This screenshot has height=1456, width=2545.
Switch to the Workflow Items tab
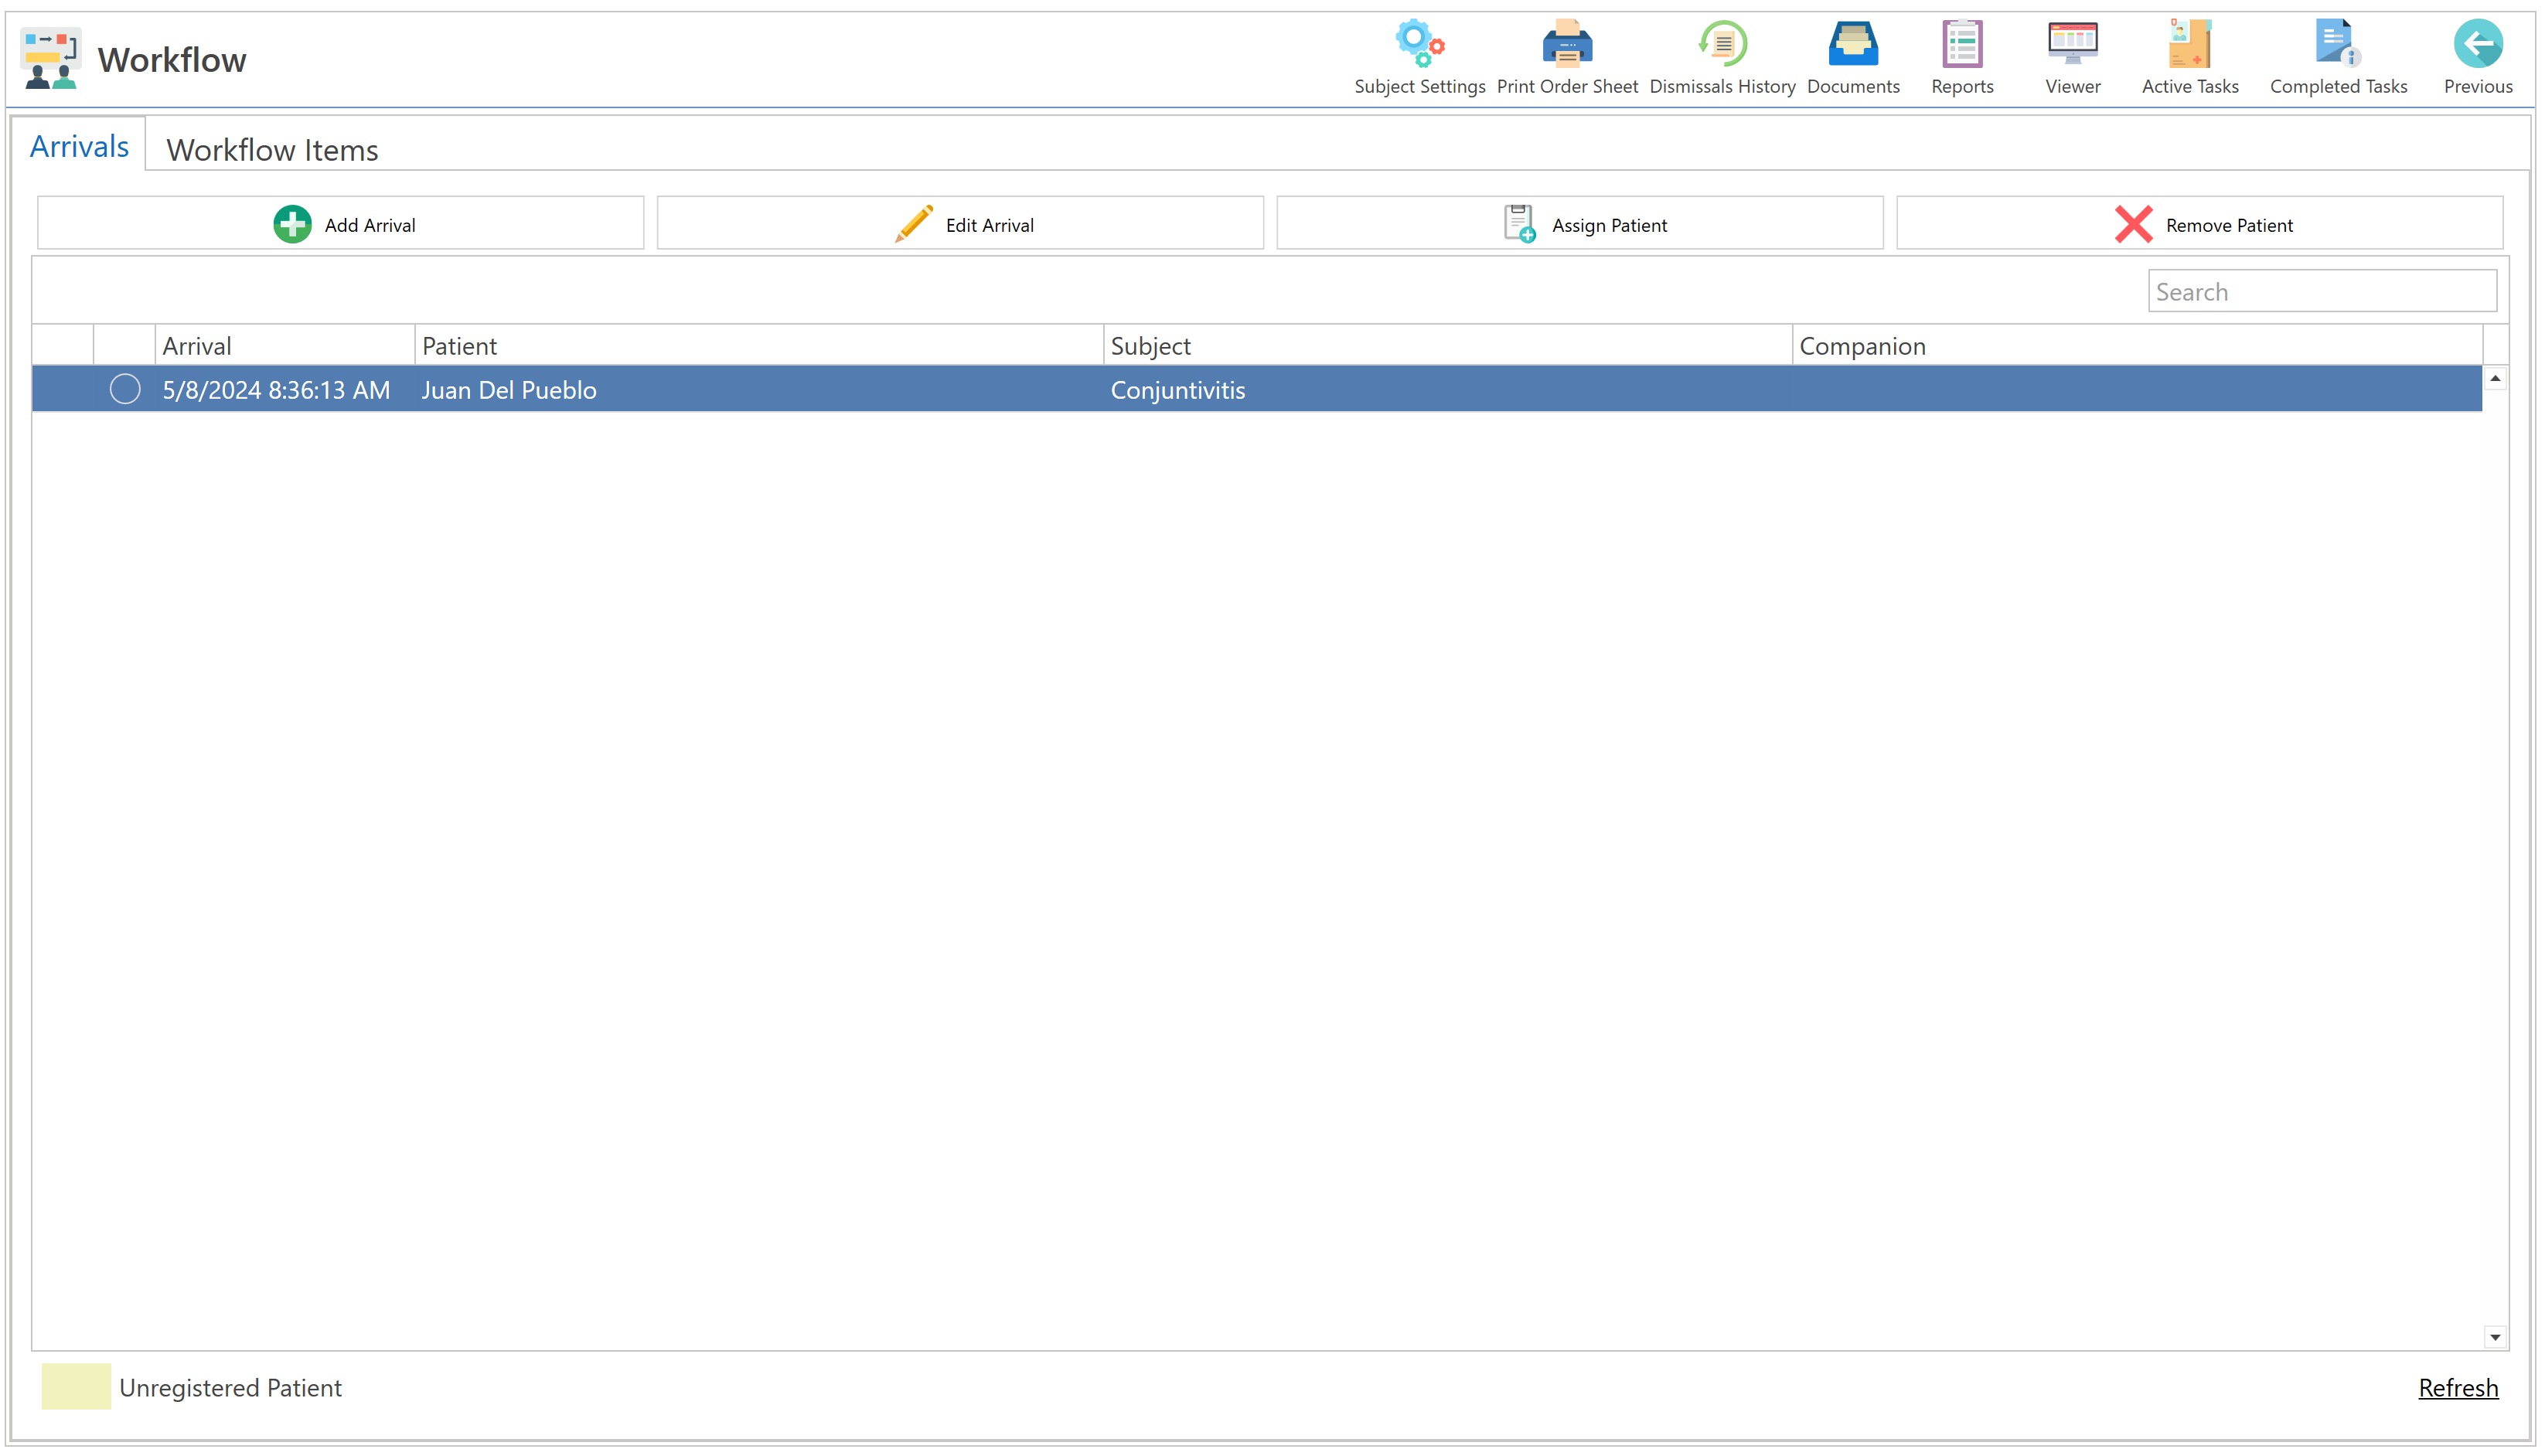[x=272, y=150]
